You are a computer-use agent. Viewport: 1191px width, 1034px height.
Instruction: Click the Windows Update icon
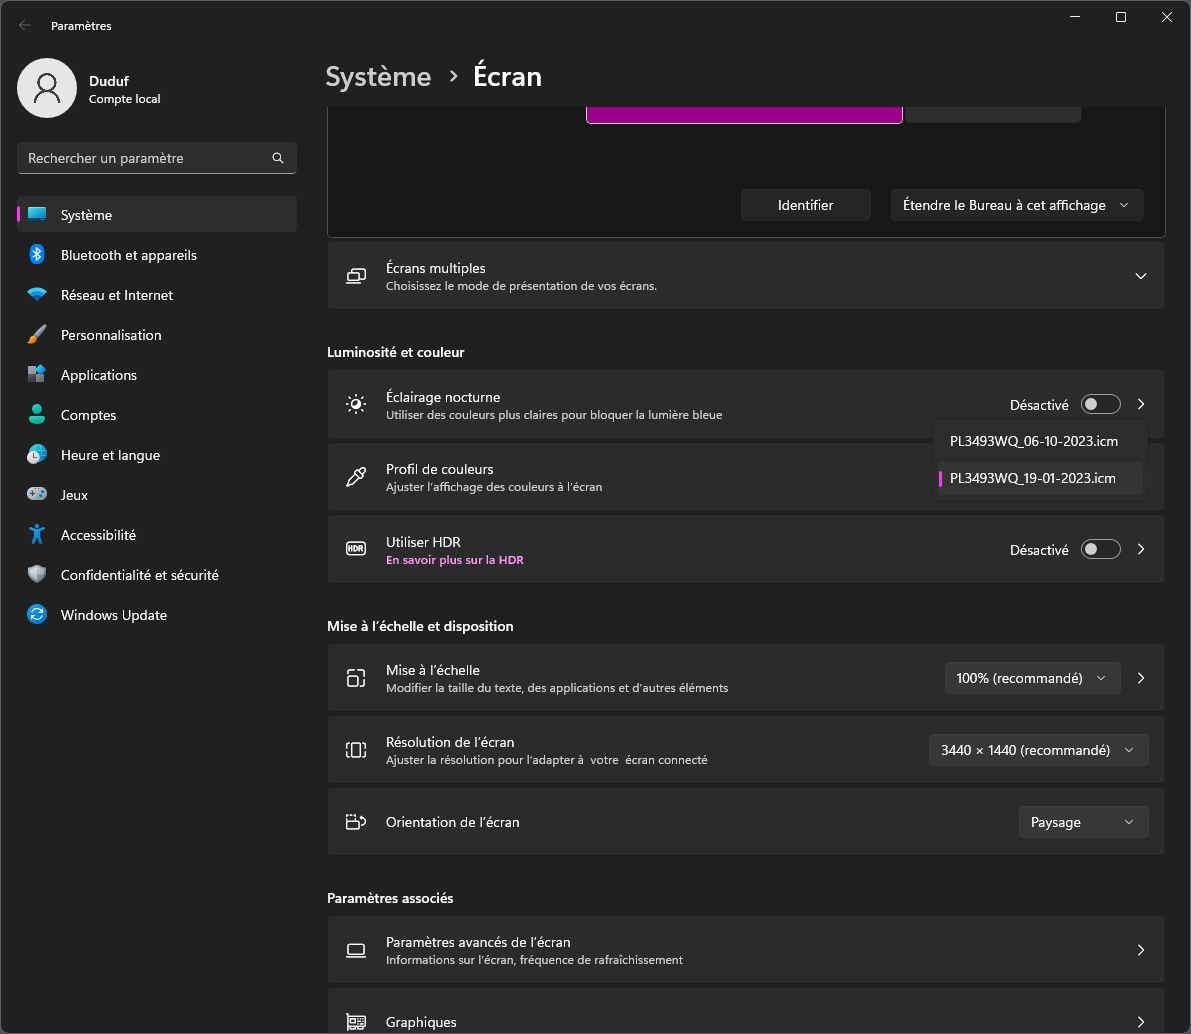[37, 615]
